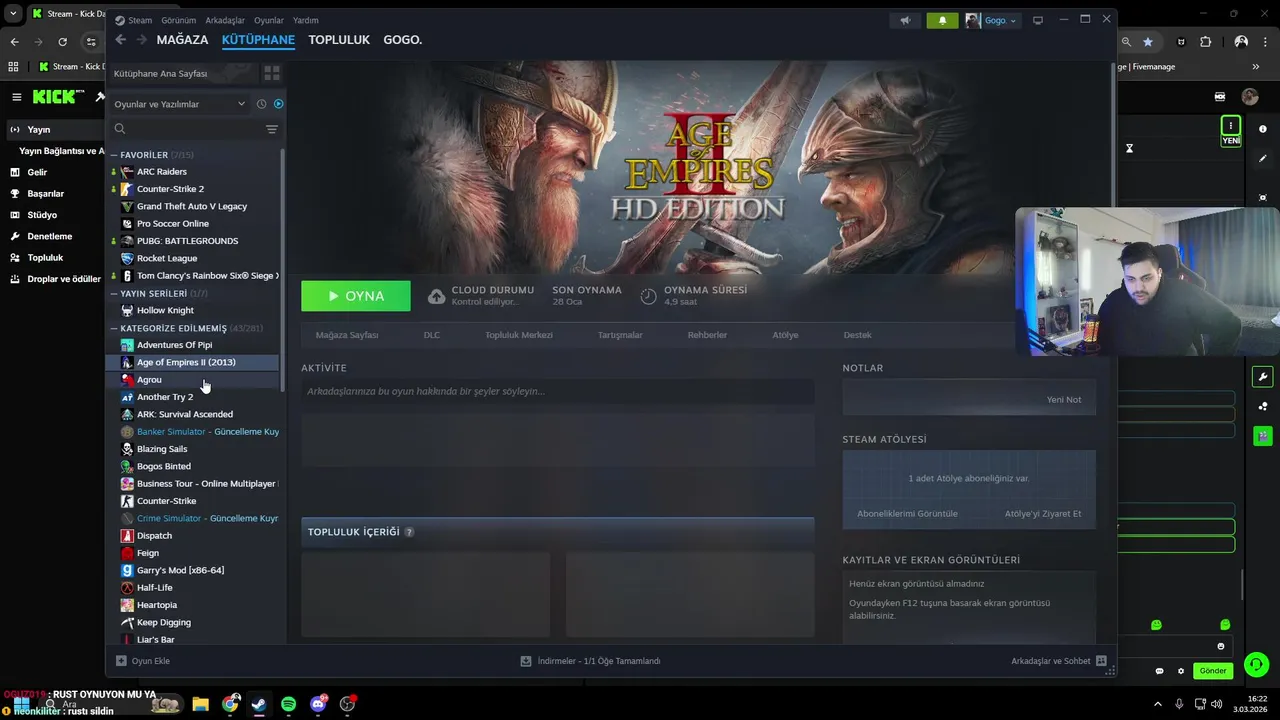Screen dimensions: 1280x720
Task: Go to the TOPLULUK tab
Action: click(x=339, y=40)
